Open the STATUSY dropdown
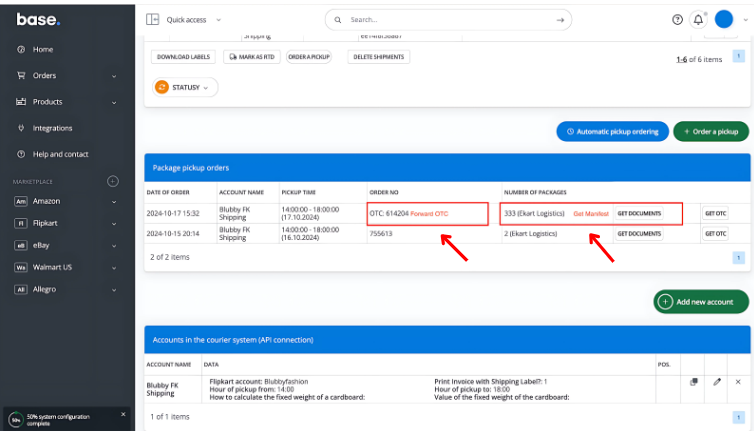The width and height of the screenshot is (754, 442). [x=185, y=87]
